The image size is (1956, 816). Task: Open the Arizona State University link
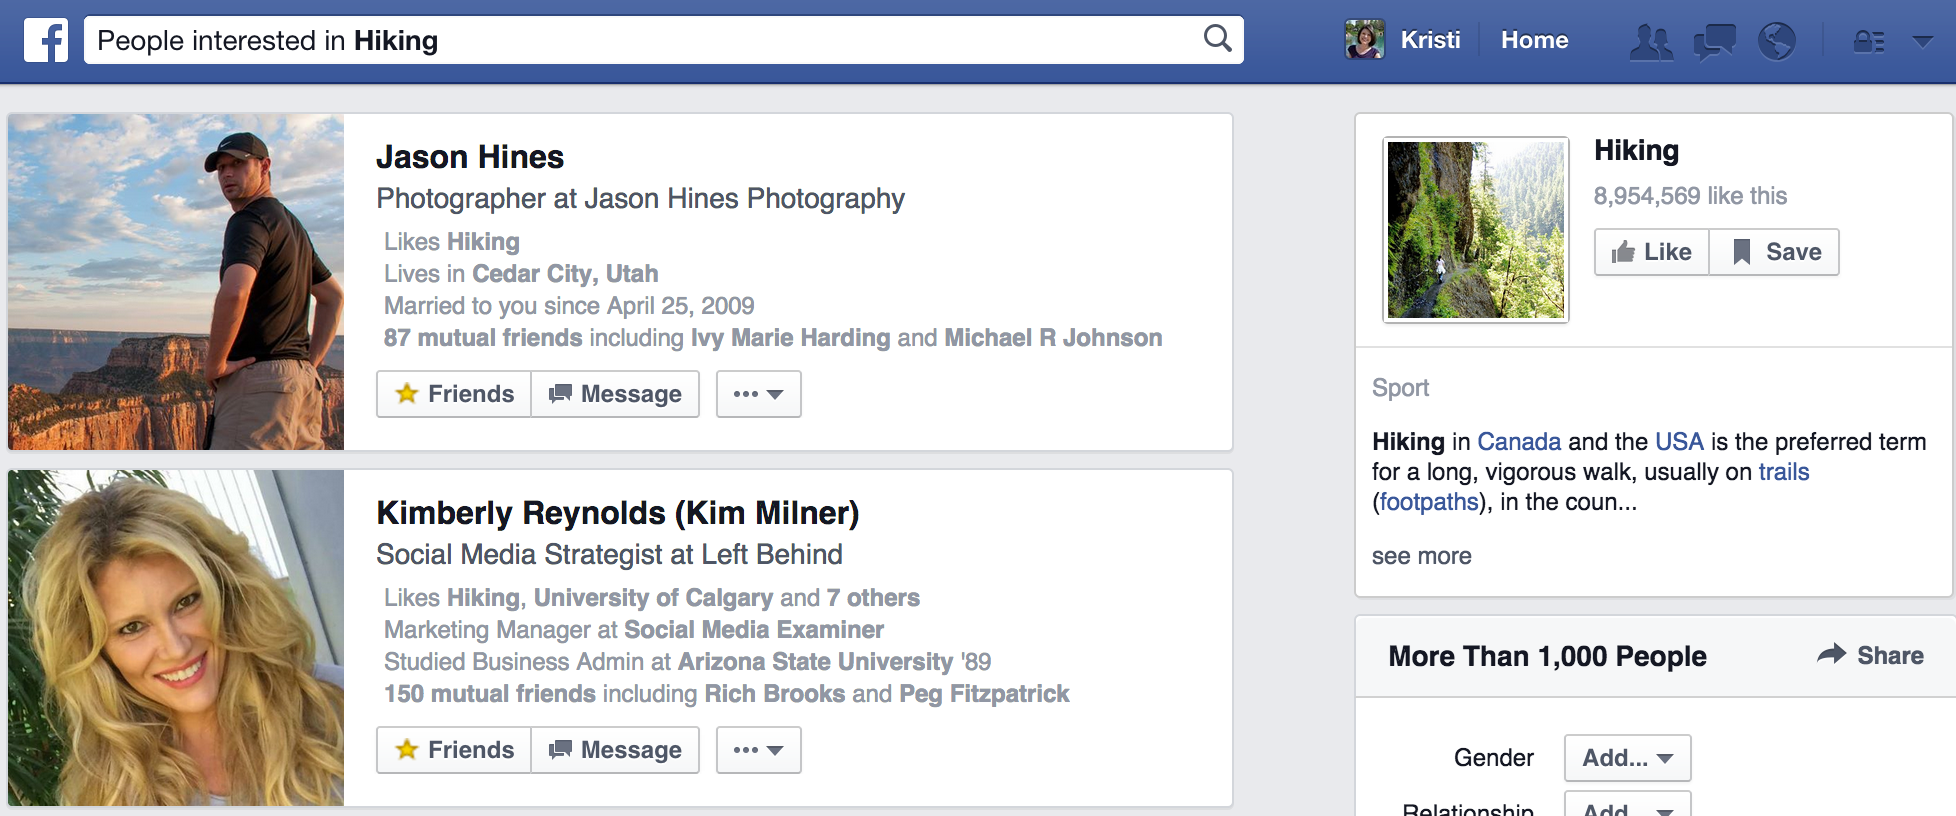[x=815, y=662]
